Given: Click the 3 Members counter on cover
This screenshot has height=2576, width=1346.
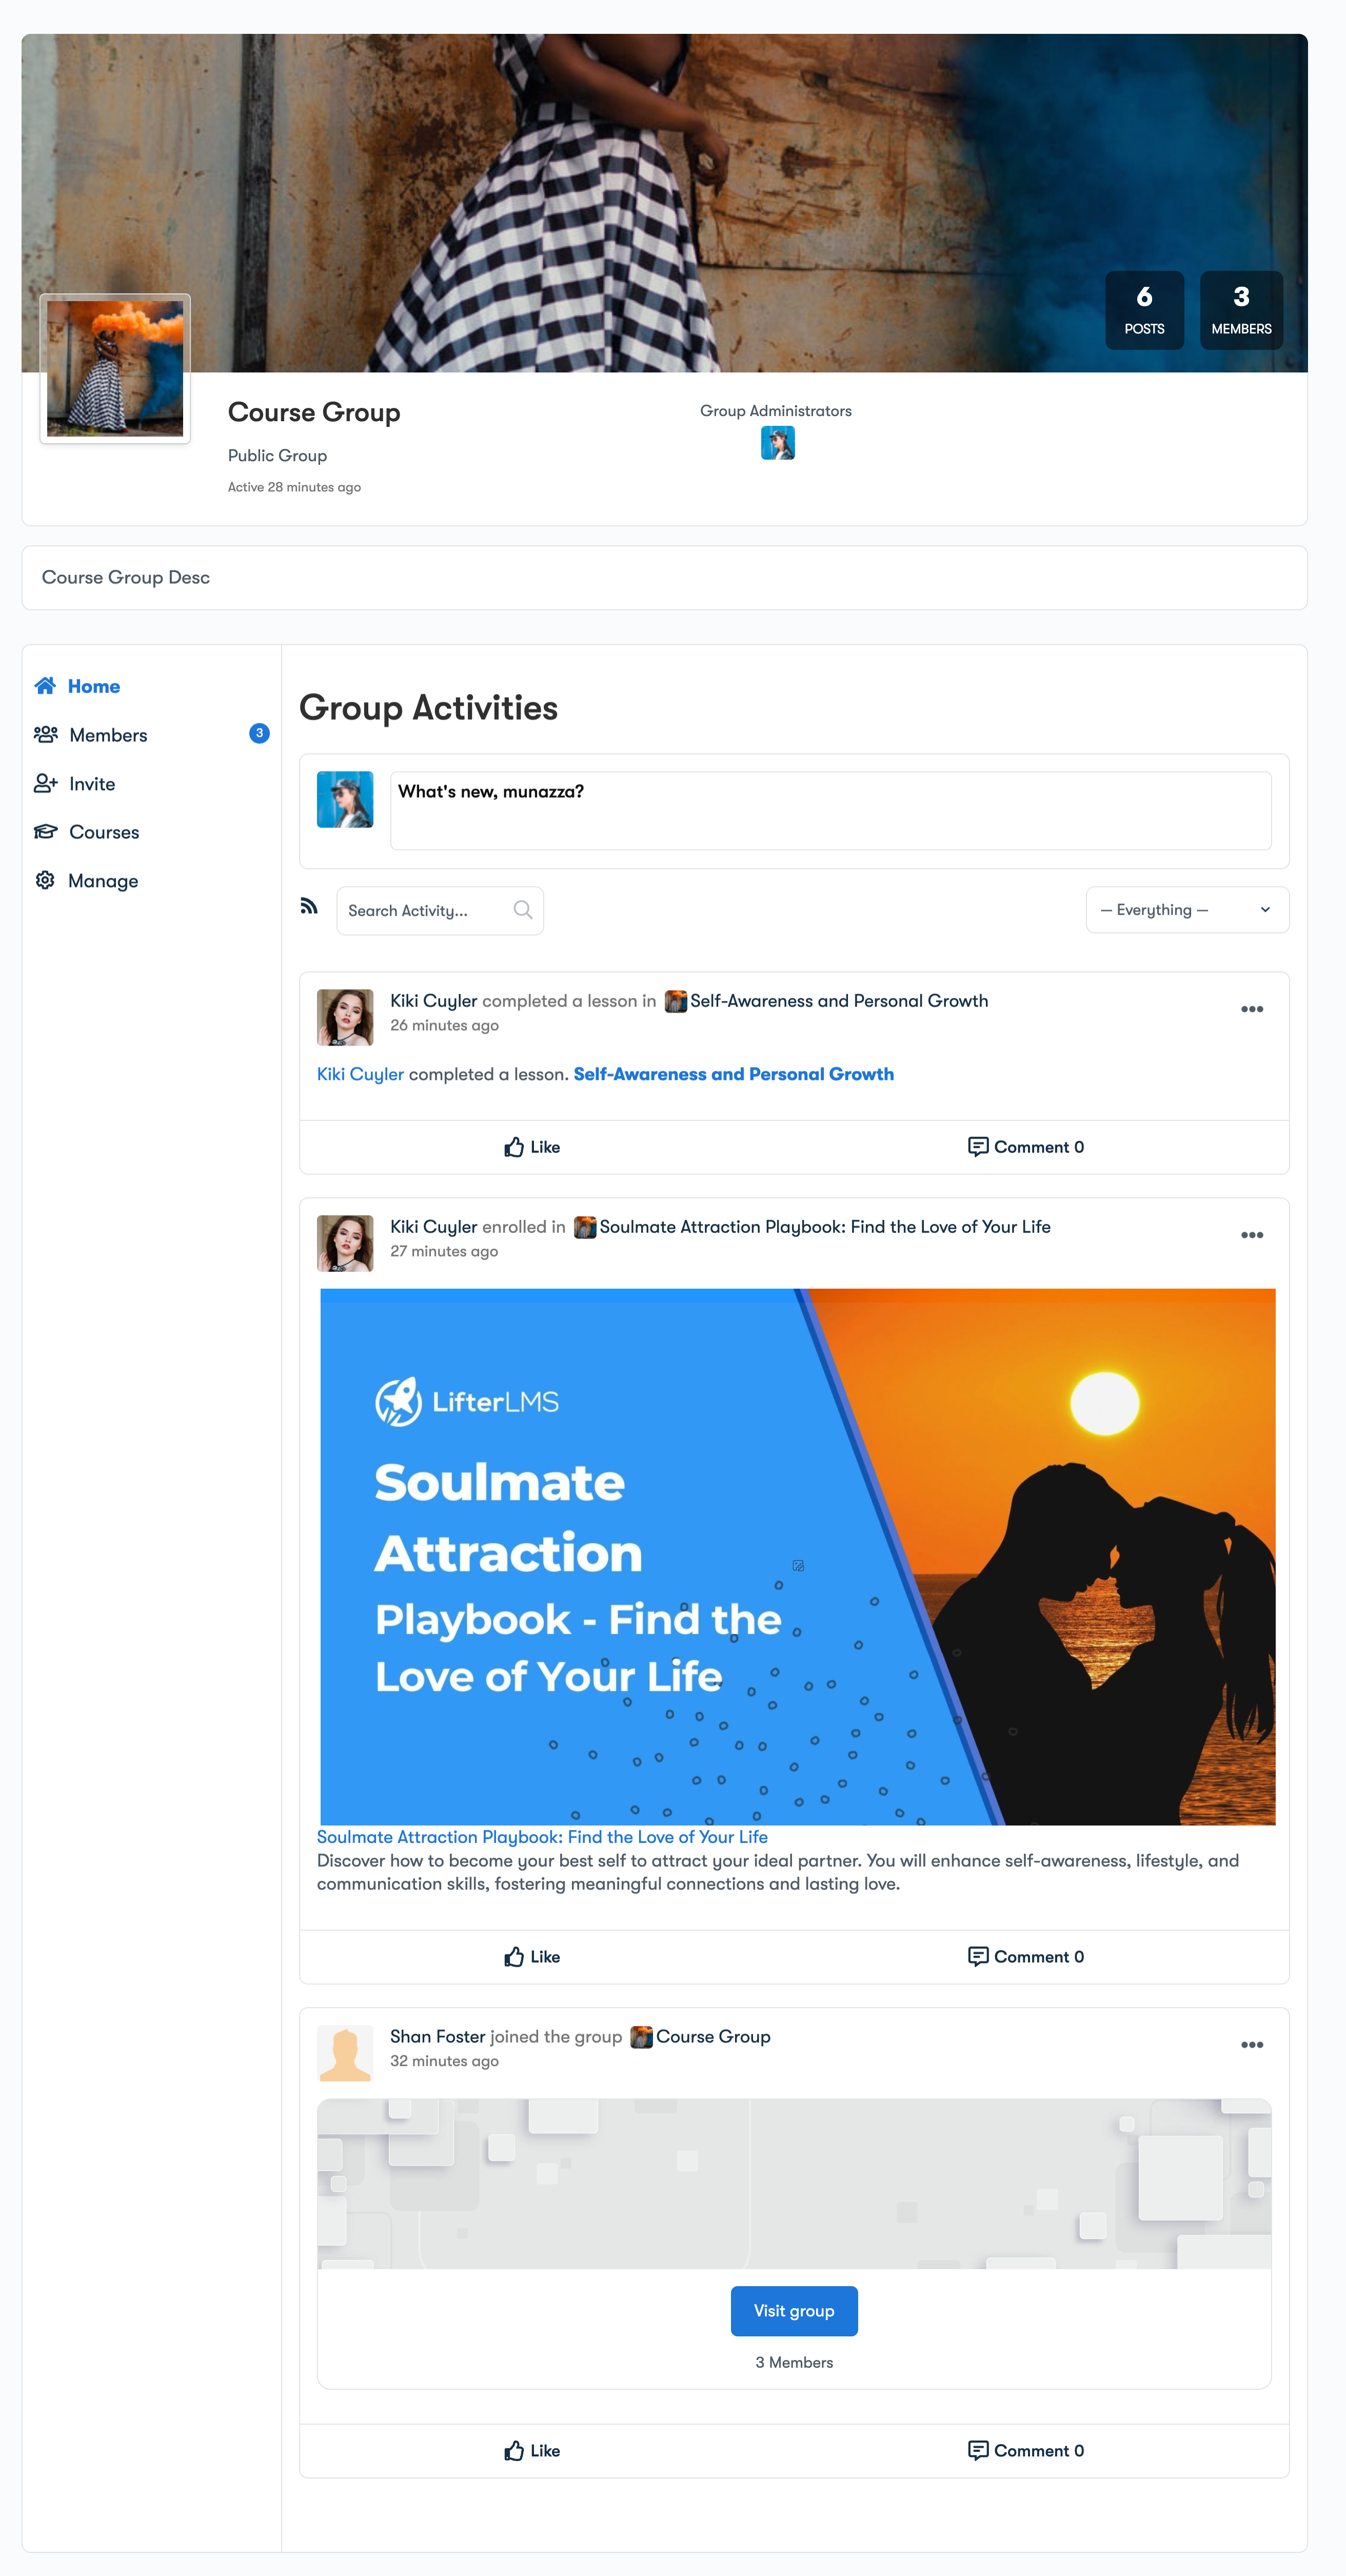Looking at the screenshot, I should pos(1241,310).
